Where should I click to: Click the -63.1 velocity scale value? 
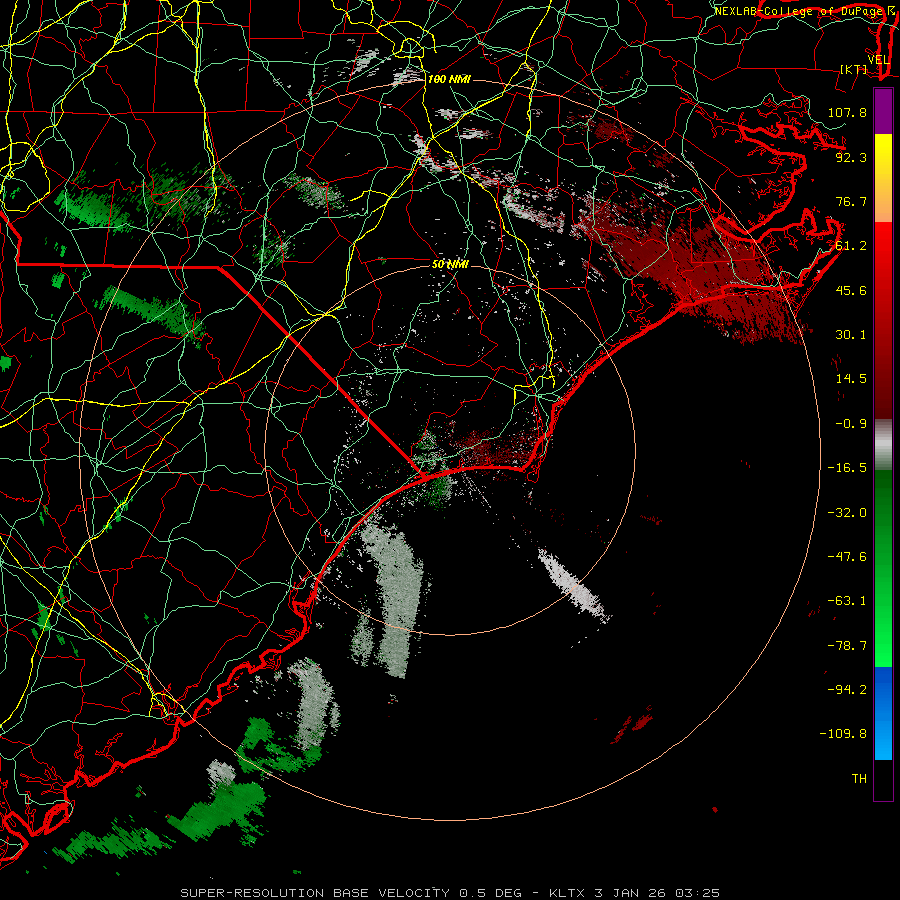pyautogui.click(x=847, y=601)
